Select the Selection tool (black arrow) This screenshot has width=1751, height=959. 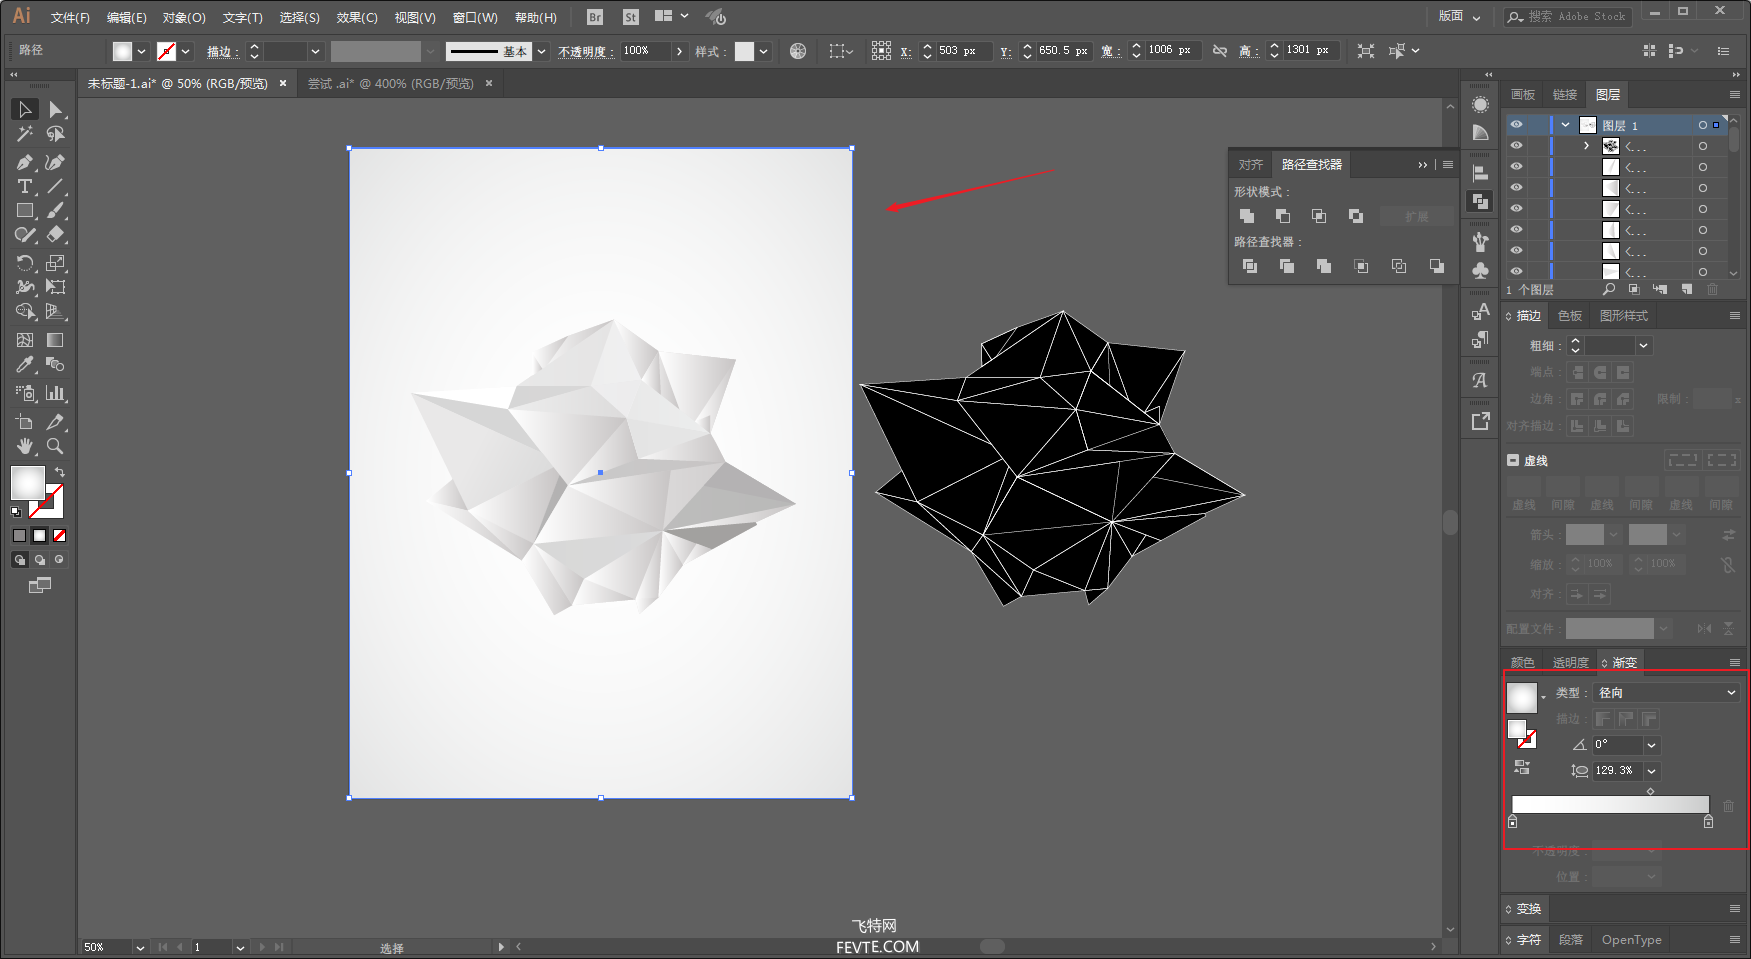25,109
